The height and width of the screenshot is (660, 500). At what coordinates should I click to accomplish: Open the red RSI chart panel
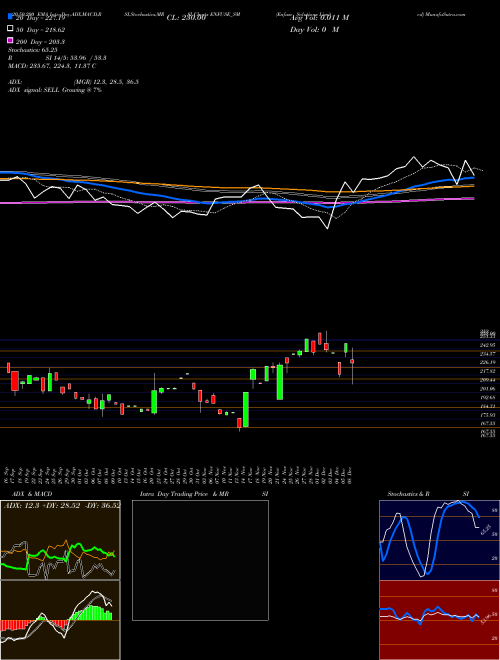439,620
